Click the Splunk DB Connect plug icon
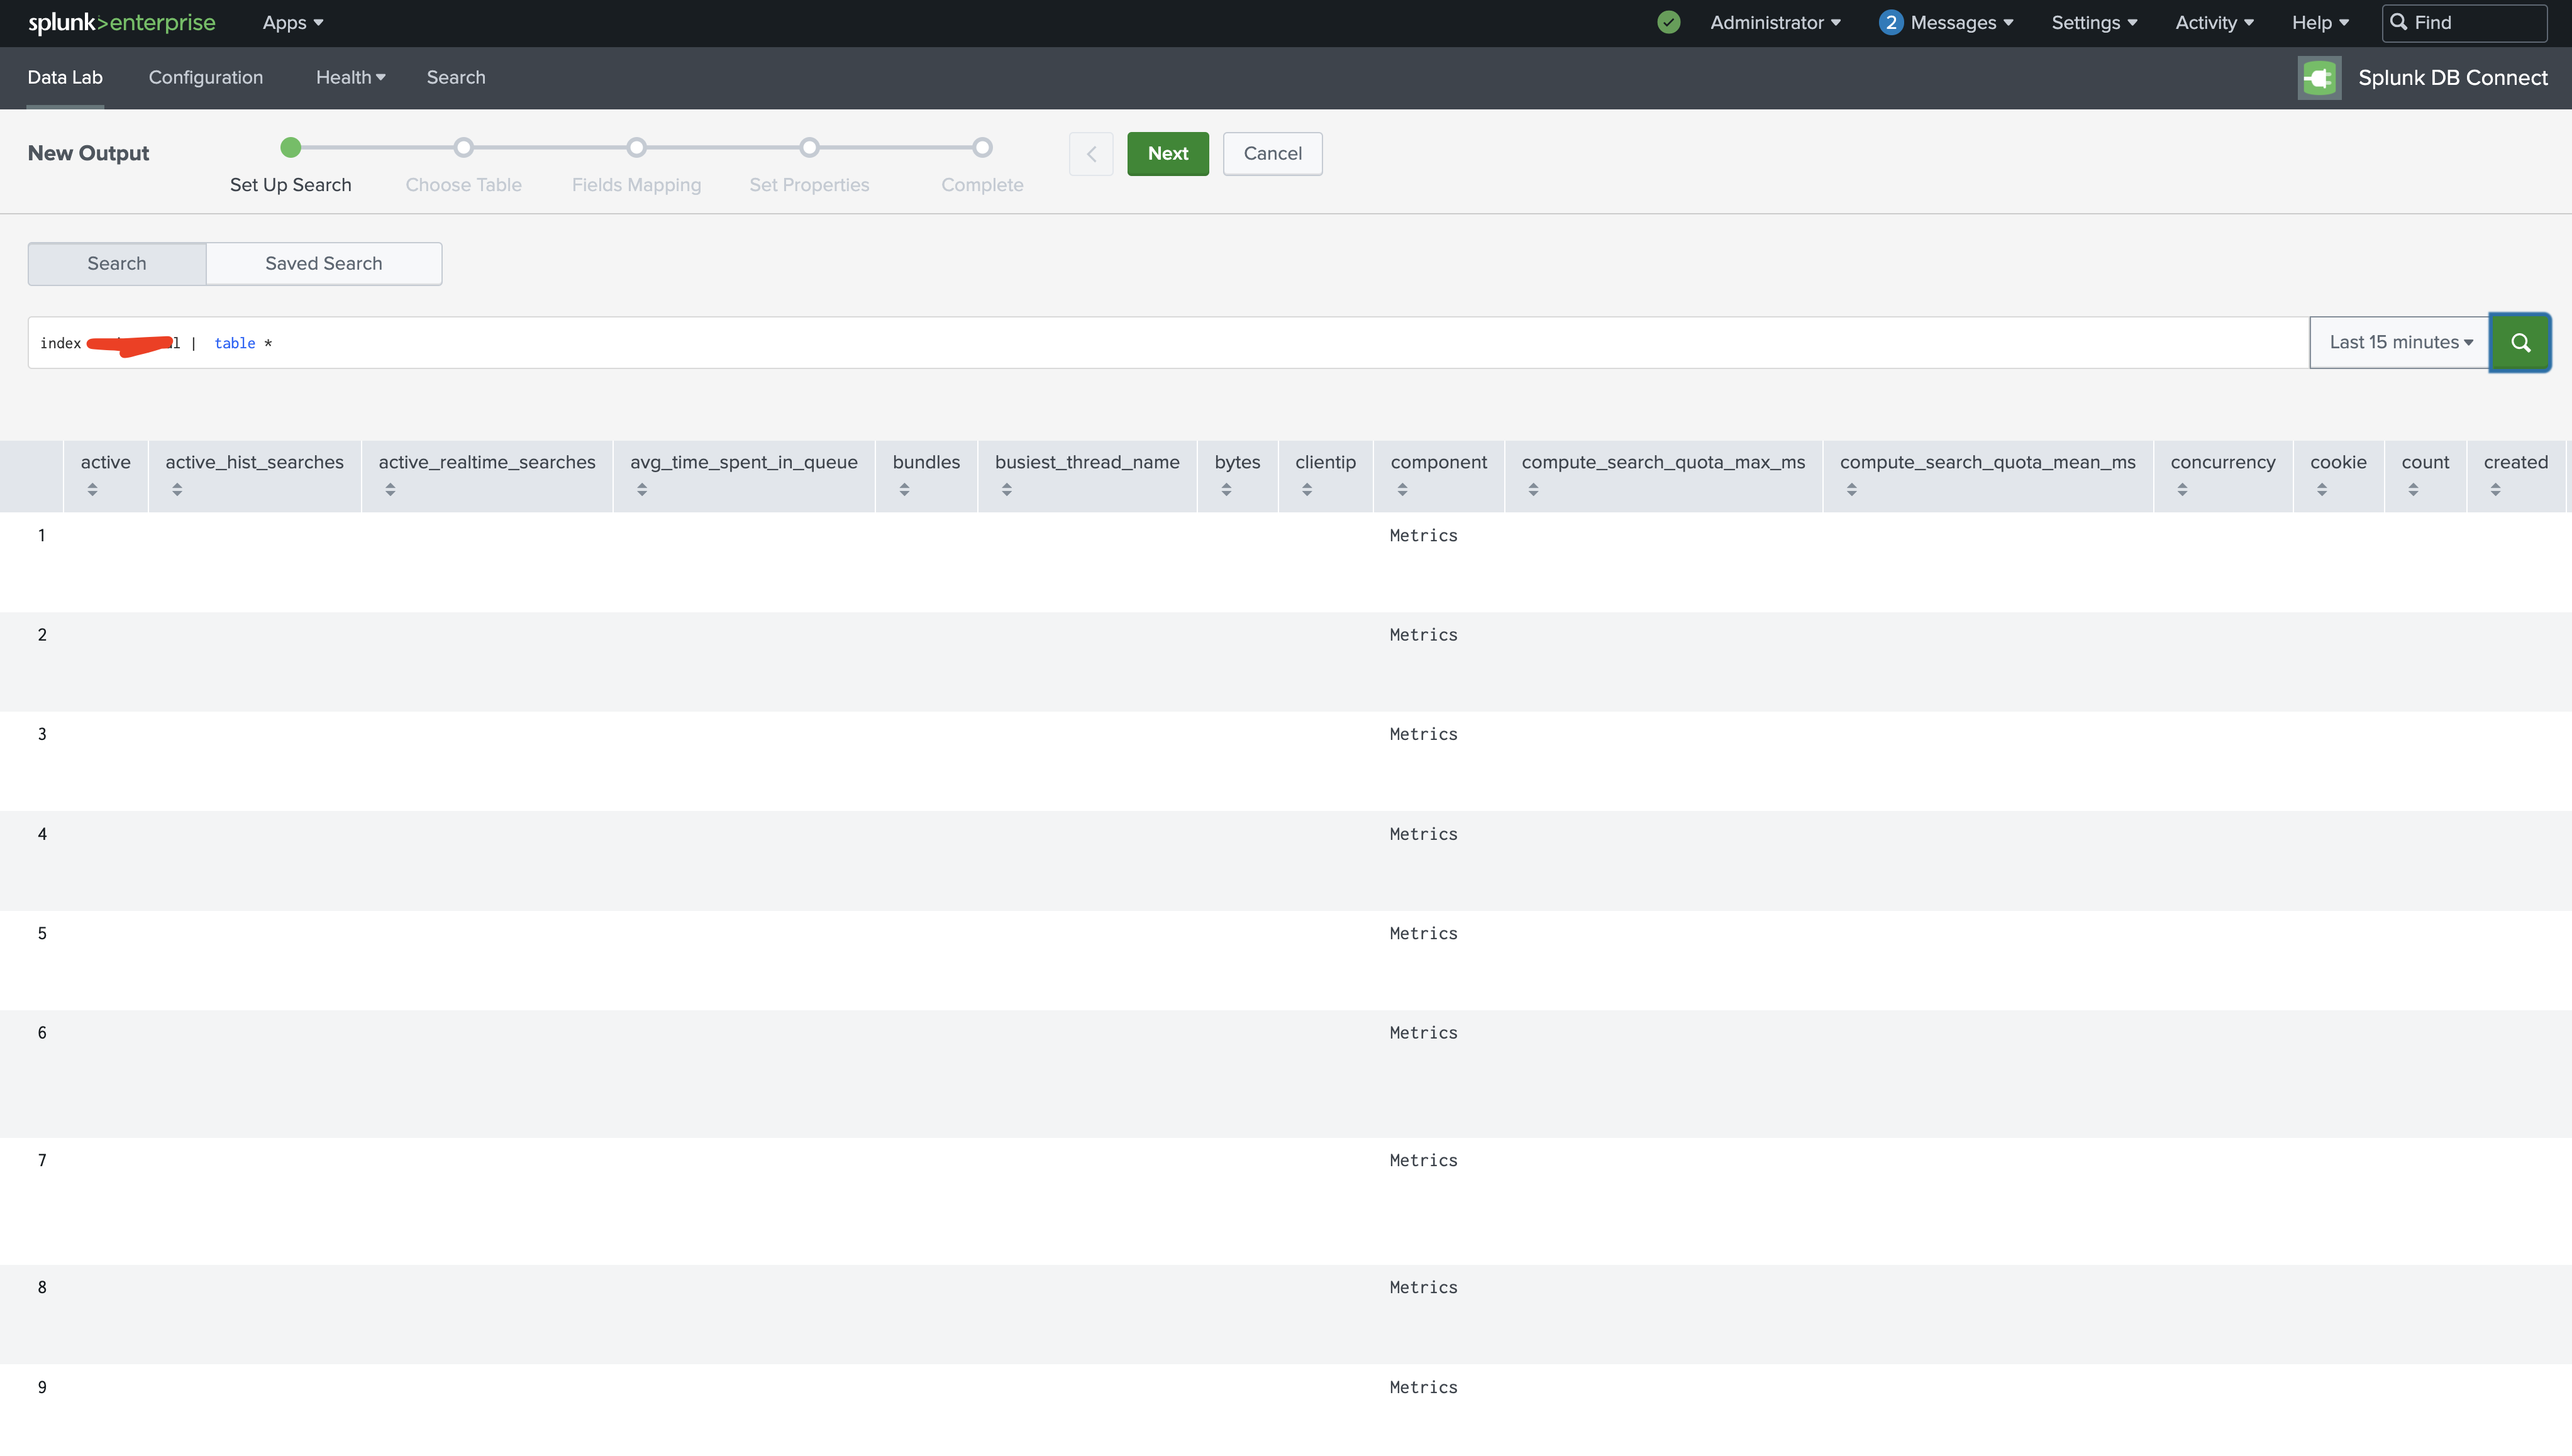 click(2319, 77)
